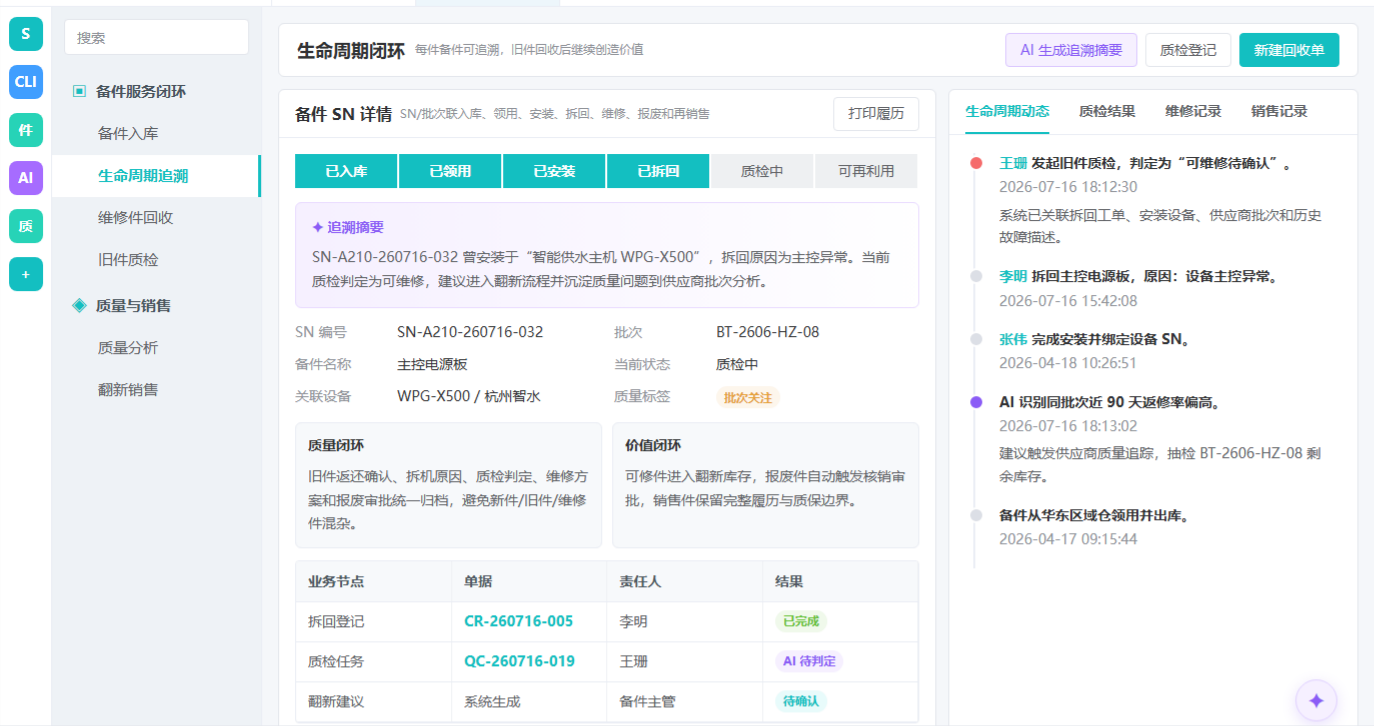The image size is (1374, 726).
Task: Click SN value SN-A210-260716-032
Action: pos(470,332)
